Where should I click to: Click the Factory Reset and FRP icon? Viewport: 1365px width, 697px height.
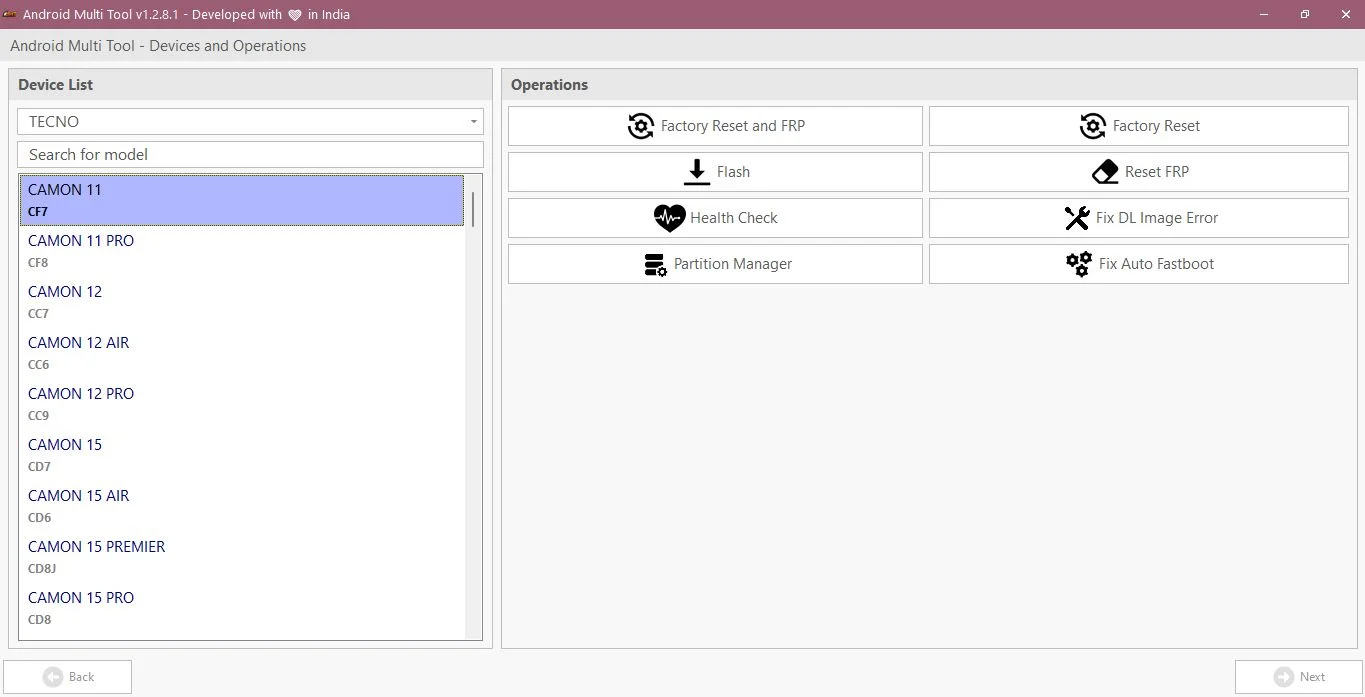pyautogui.click(x=641, y=126)
